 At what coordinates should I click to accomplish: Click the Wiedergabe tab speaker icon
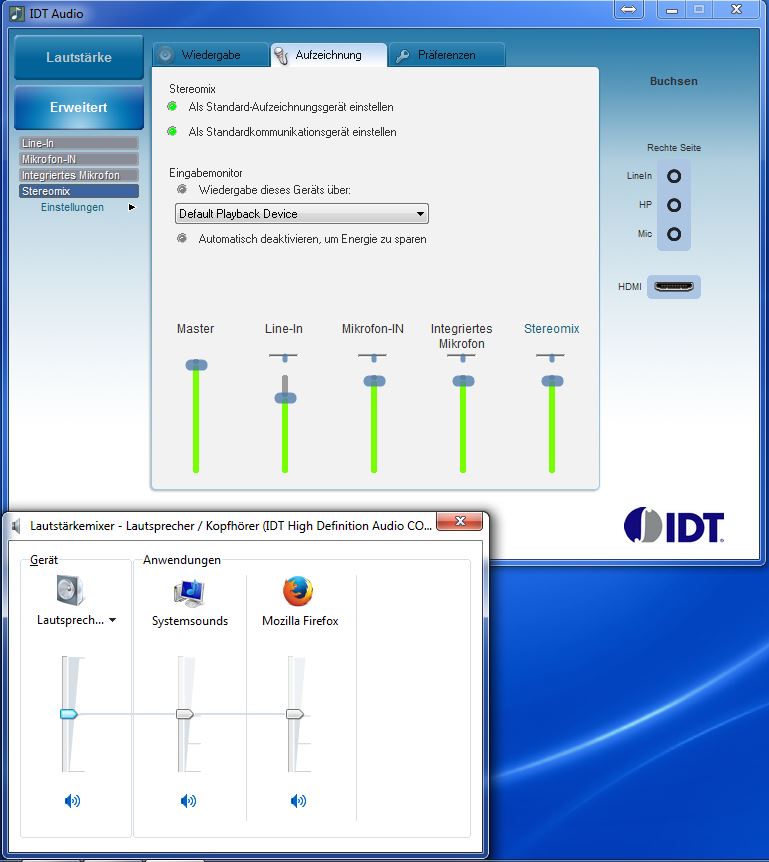pos(165,55)
